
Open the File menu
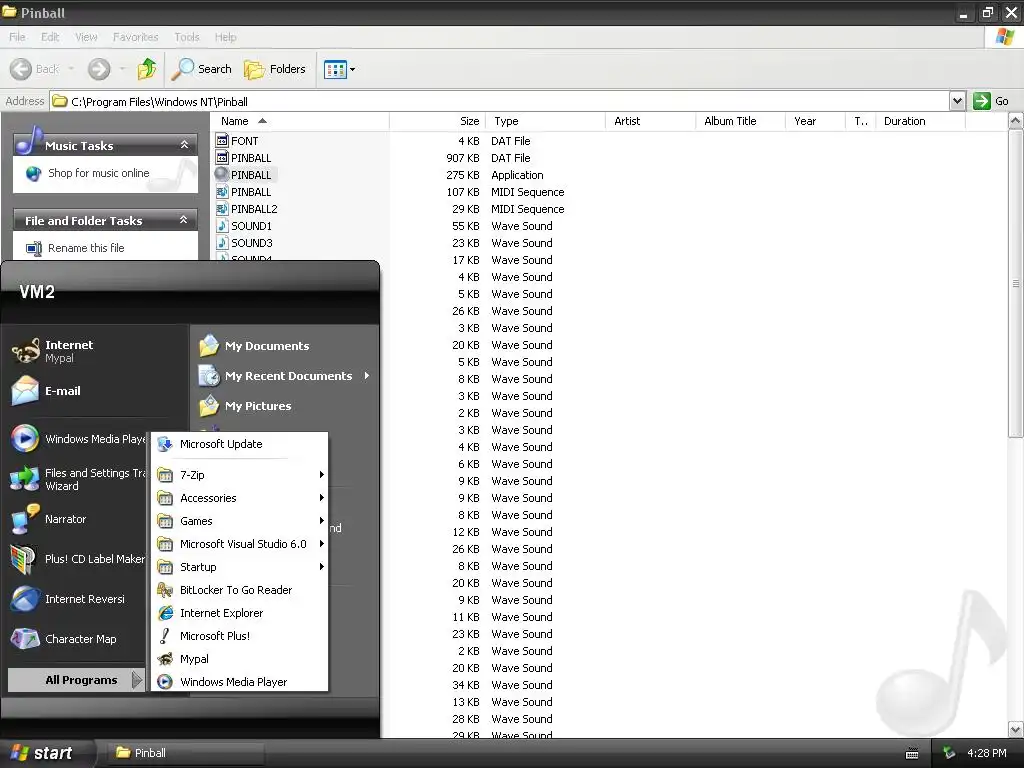pos(17,37)
